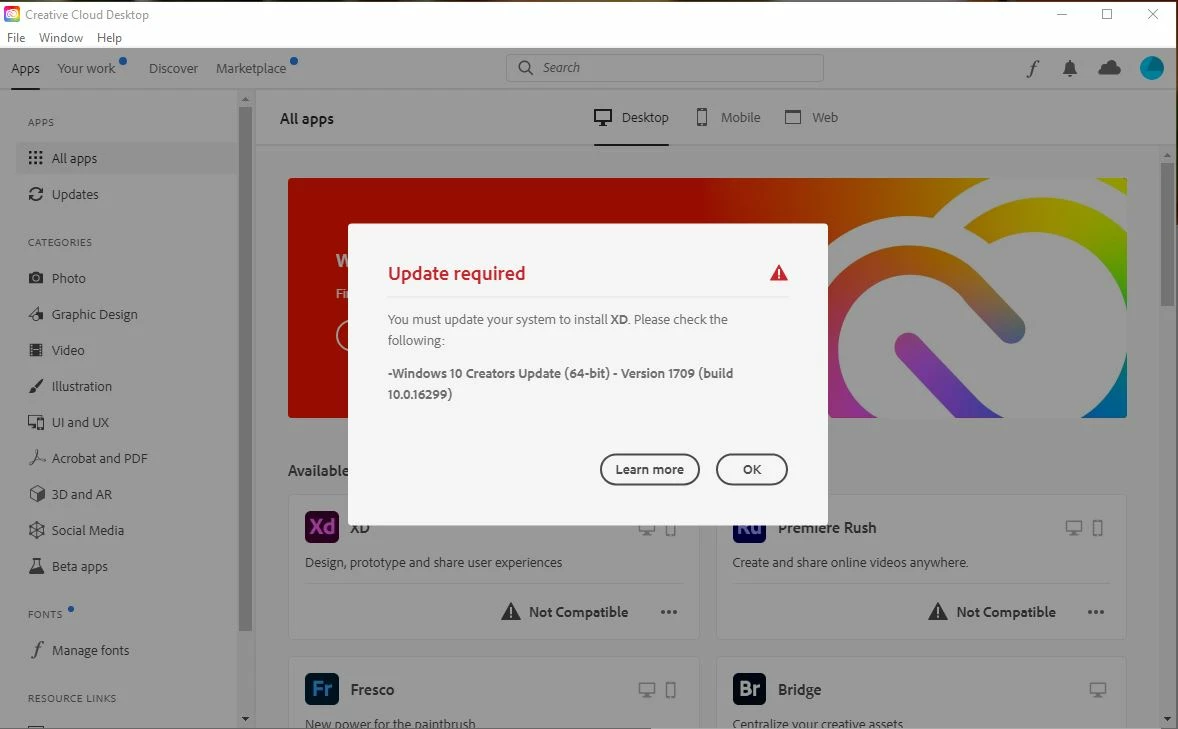This screenshot has height=729, width=1178.
Task: Click the Graphic Design pen icon
Action: [35, 314]
